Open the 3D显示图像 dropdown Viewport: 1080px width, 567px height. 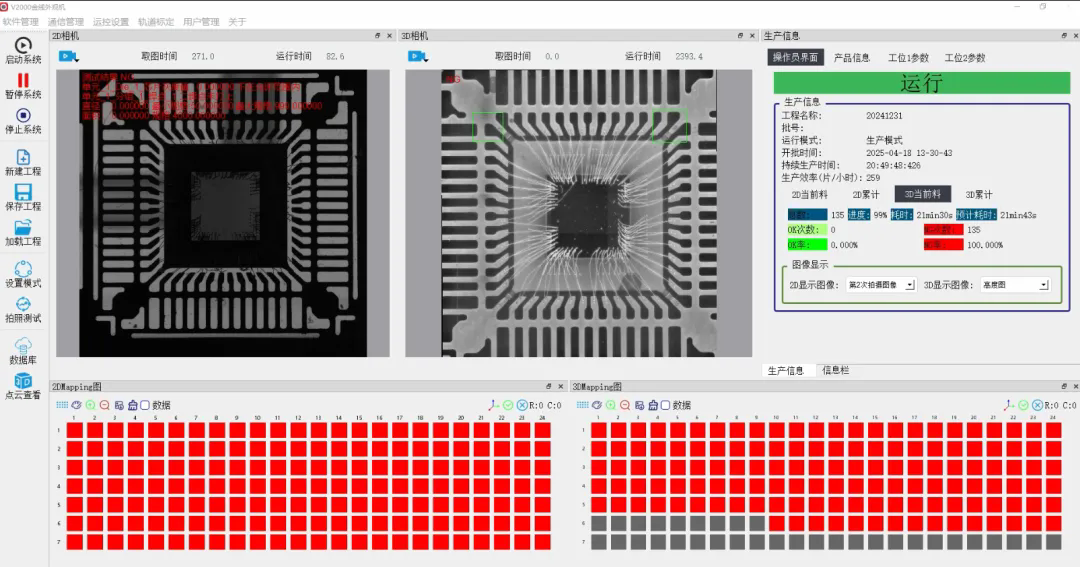1043,285
